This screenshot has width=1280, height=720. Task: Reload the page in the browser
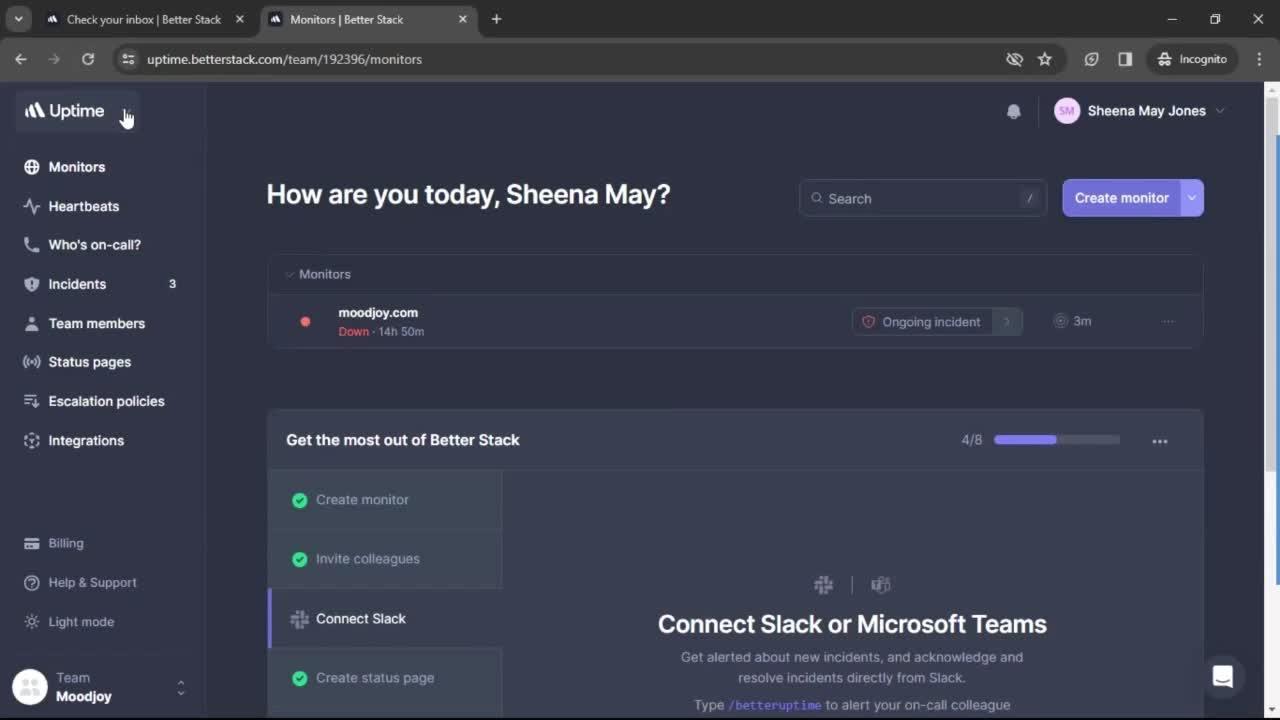(88, 59)
